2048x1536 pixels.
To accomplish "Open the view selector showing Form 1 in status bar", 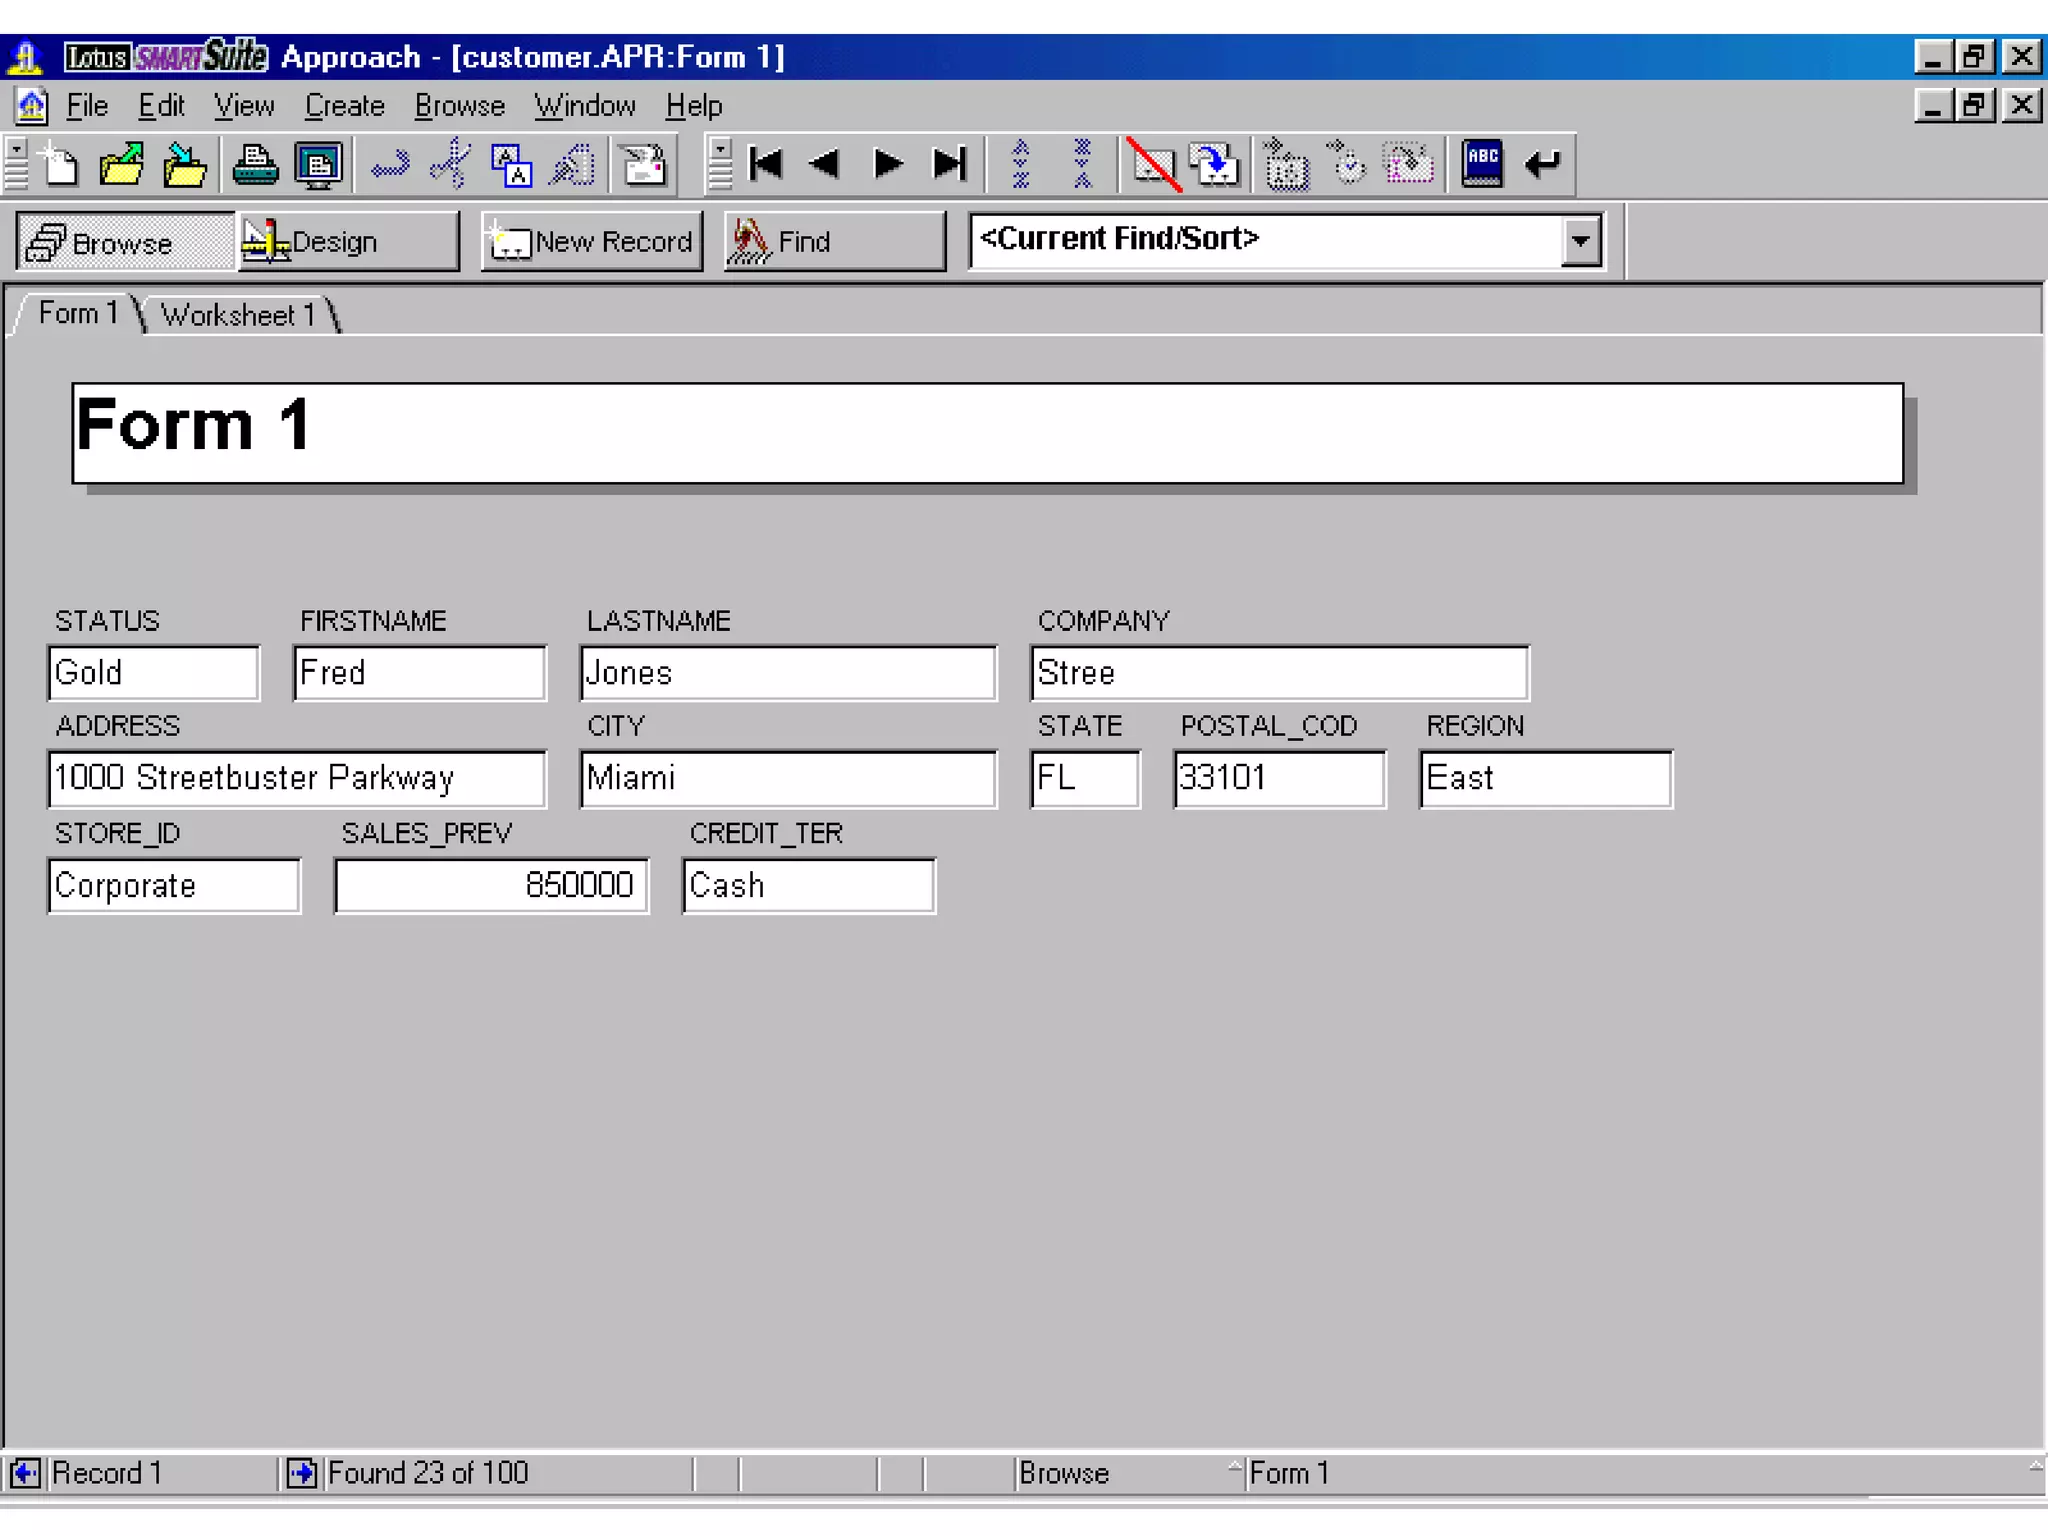I will (1288, 1473).
